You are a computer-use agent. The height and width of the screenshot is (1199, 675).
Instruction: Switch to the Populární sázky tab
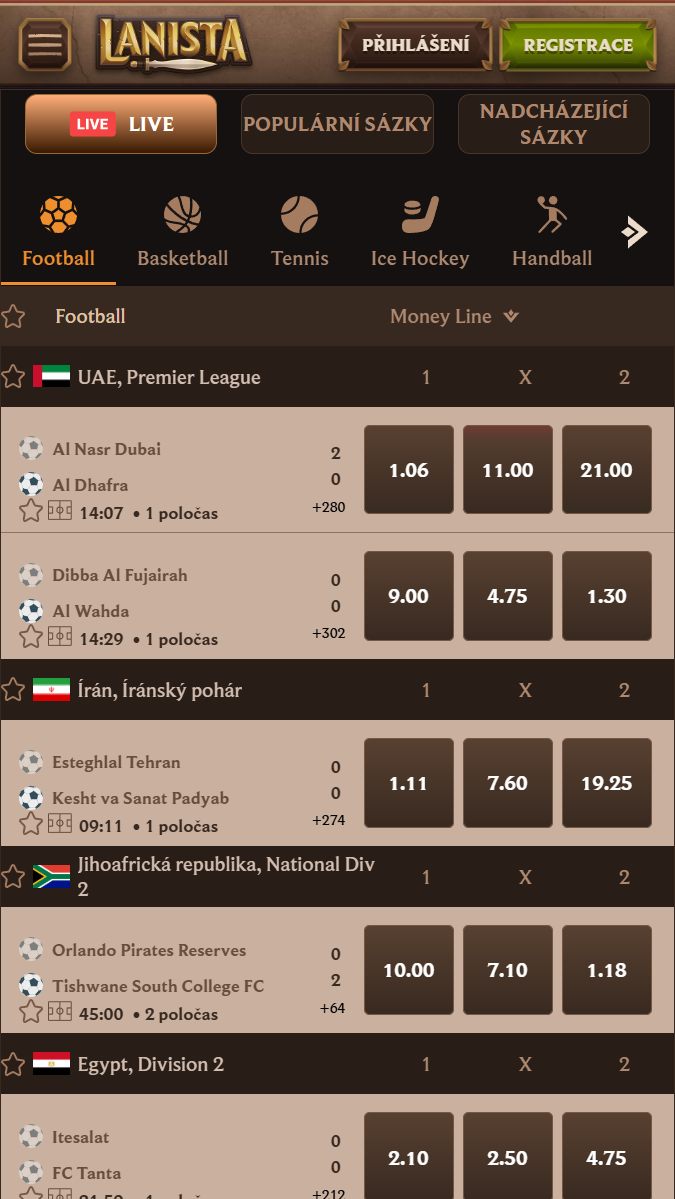click(337, 124)
